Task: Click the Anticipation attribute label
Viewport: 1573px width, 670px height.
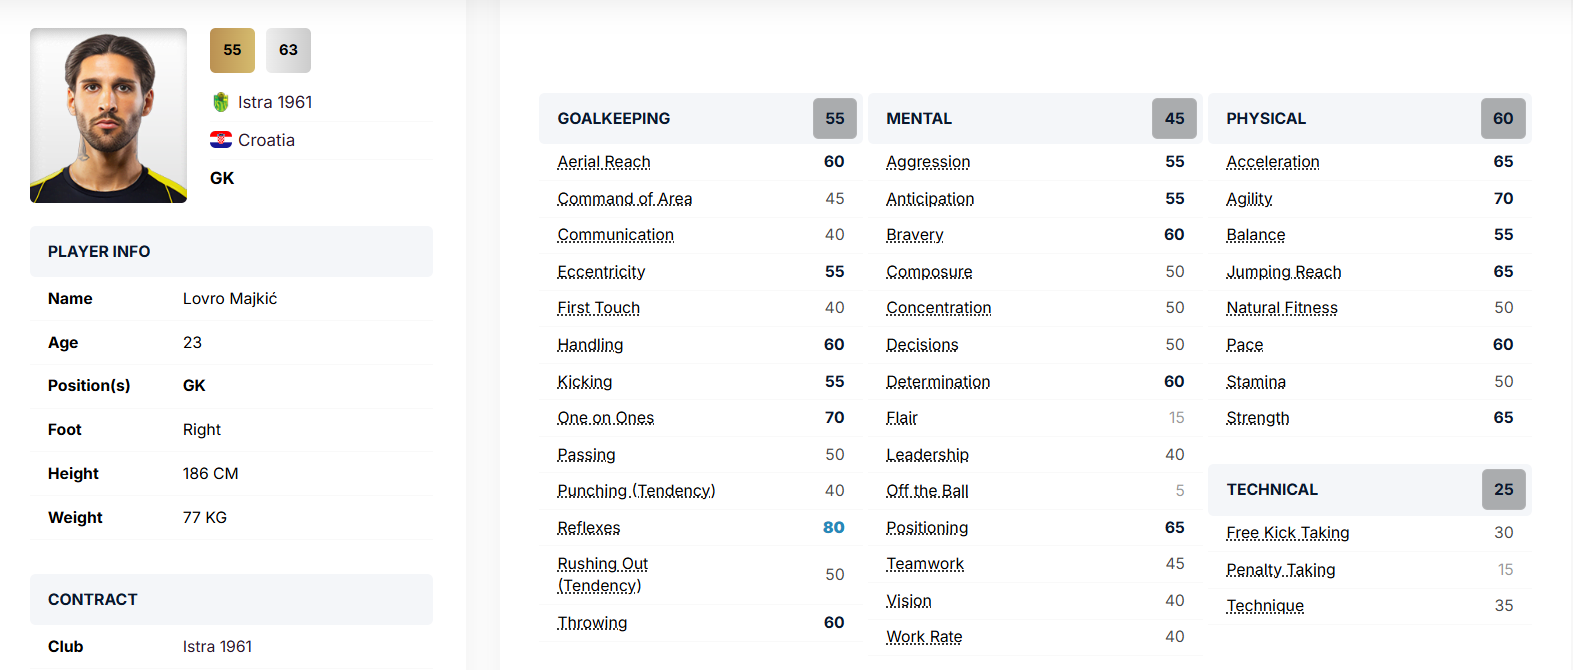Action: click(x=930, y=199)
